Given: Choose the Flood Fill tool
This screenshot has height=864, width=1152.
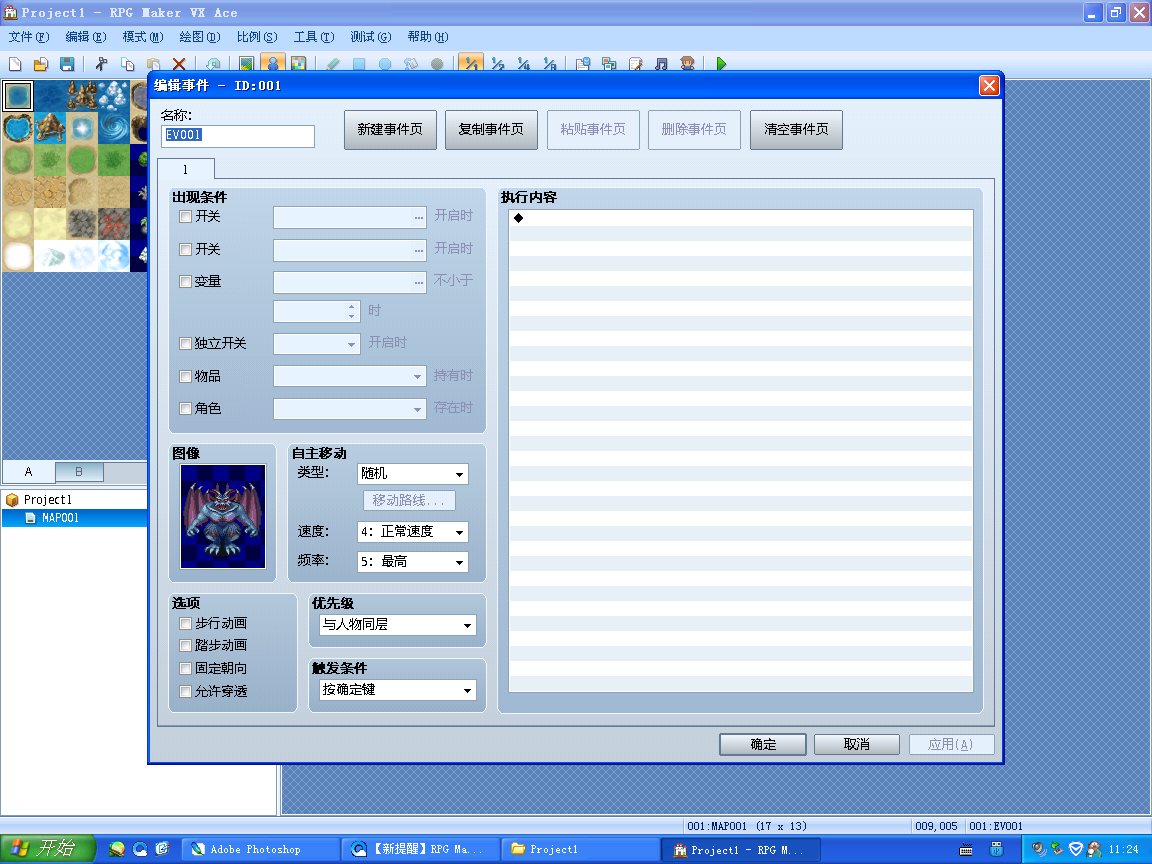Looking at the screenshot, I should [411, 64].
